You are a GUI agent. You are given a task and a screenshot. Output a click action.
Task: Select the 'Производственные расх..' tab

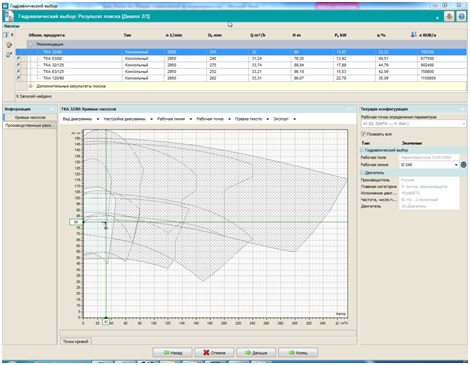(30, 126)
